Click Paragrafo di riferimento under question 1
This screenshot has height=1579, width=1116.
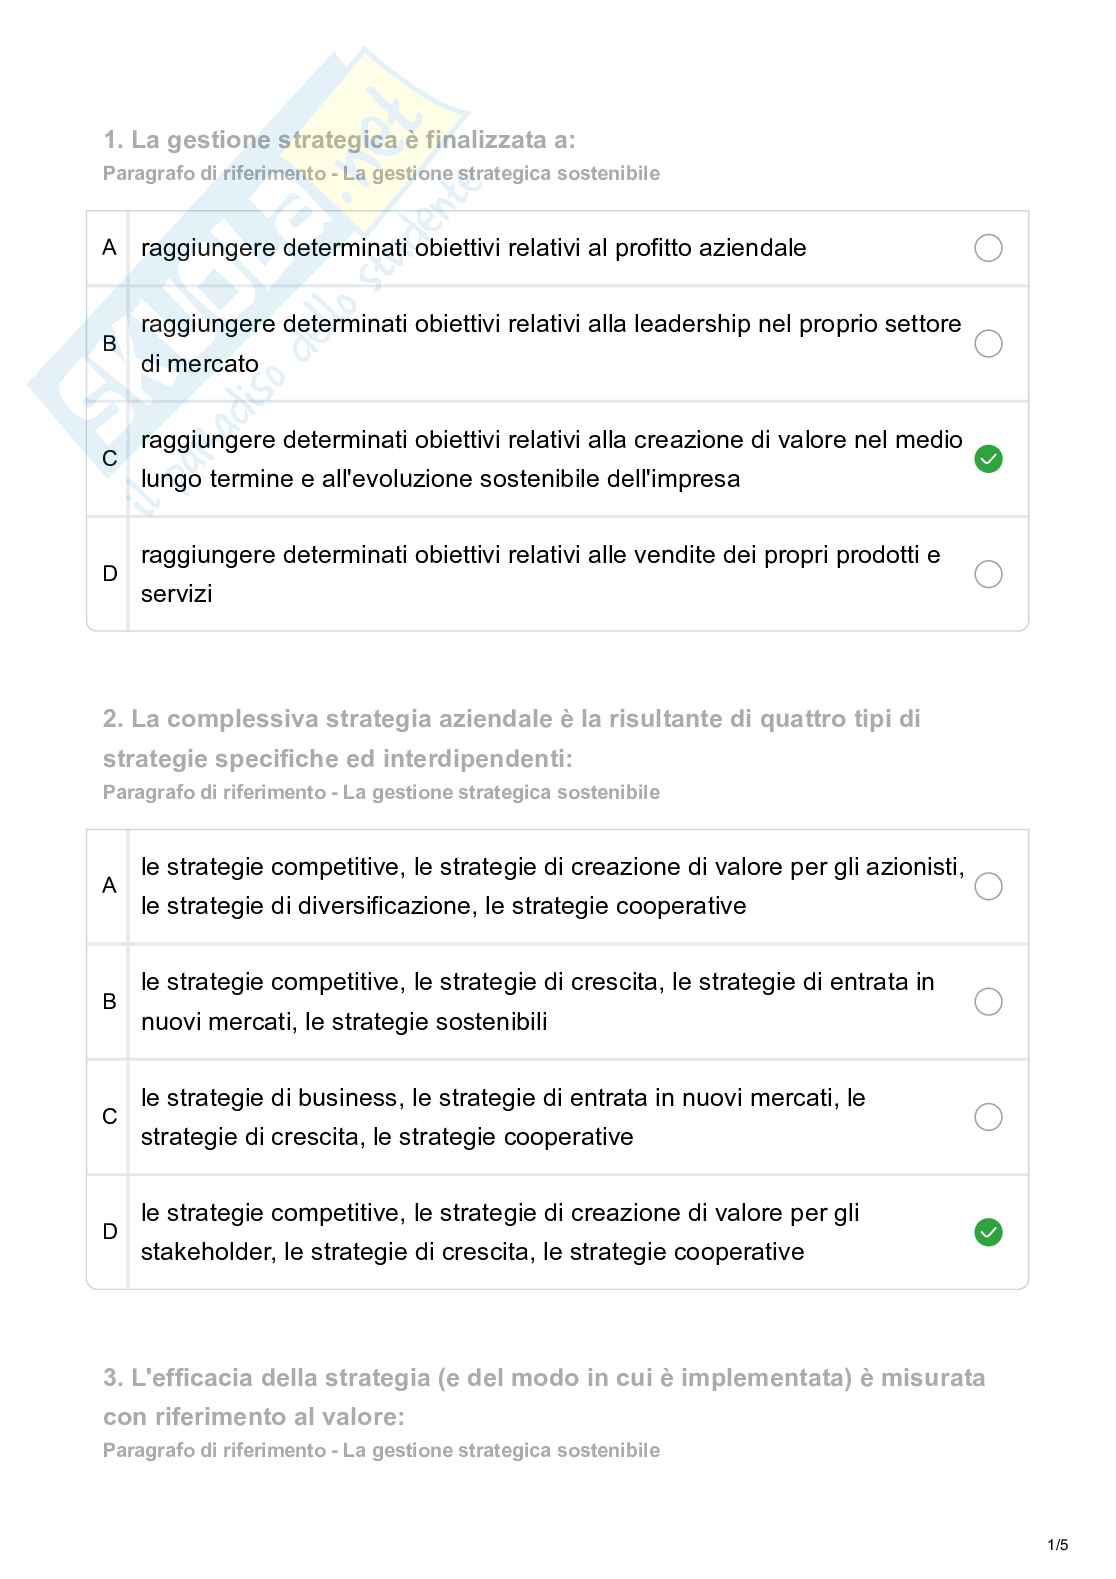[381, 173]
